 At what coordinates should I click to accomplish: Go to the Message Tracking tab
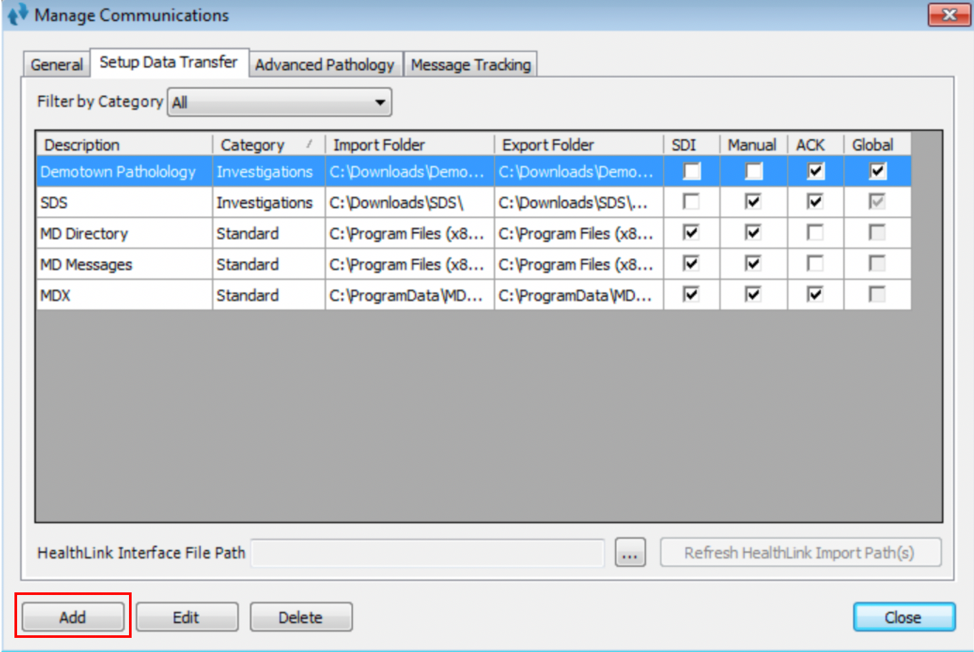[471, 65]
